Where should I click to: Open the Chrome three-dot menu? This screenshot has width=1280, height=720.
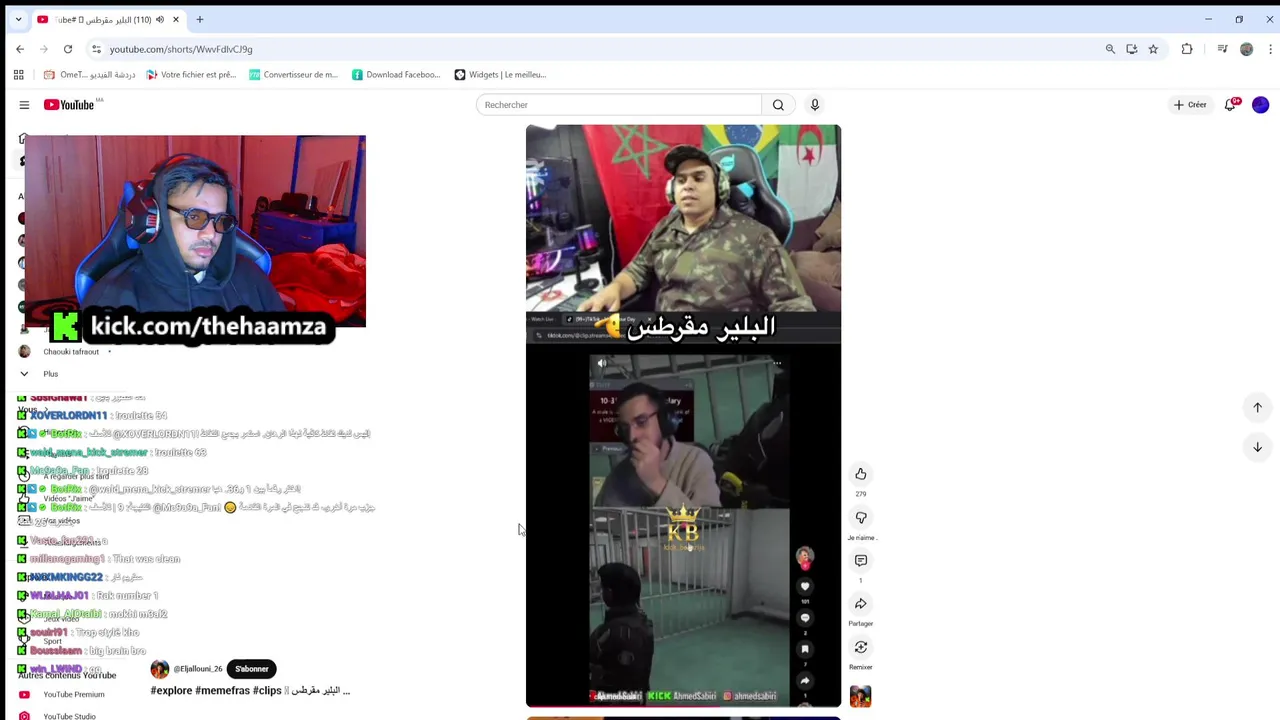[1271, 49]
